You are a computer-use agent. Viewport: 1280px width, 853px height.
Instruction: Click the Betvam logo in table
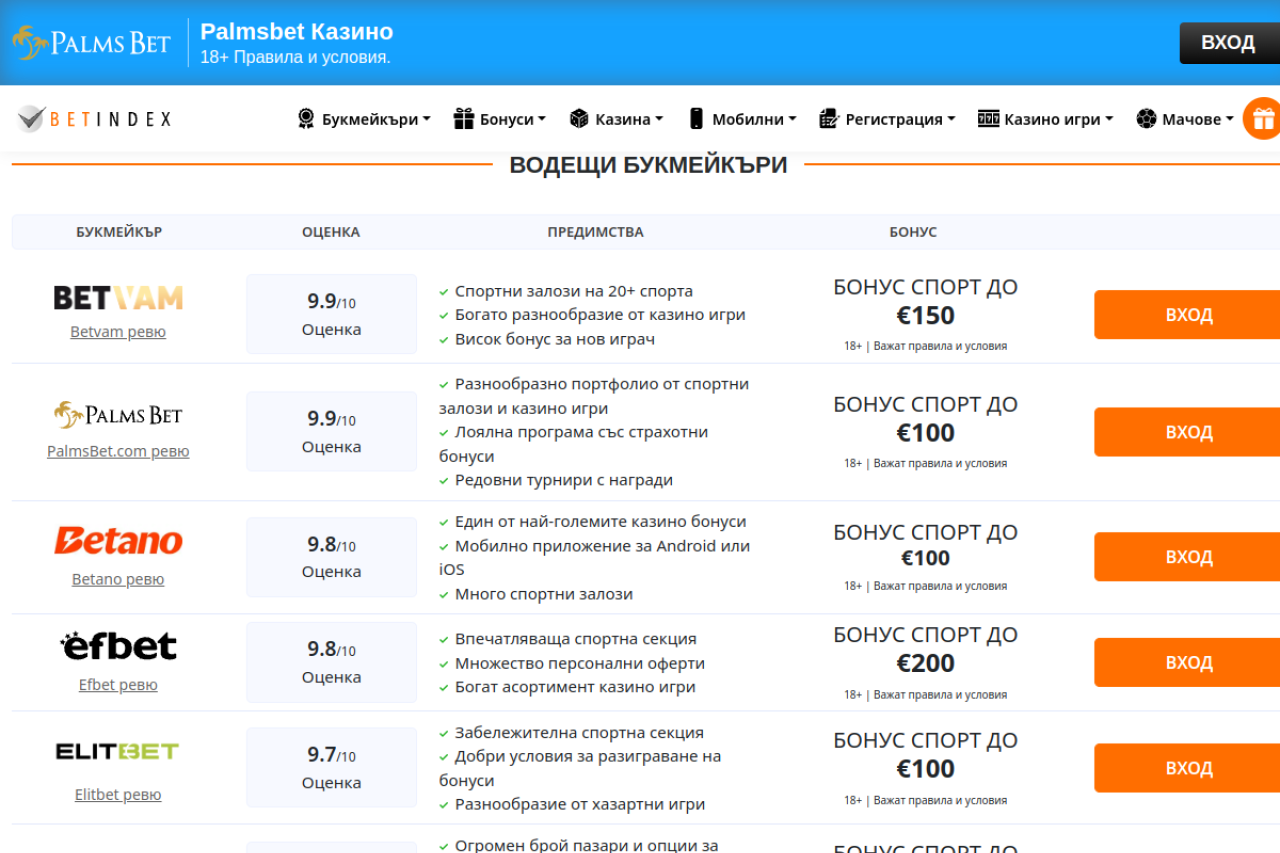pyautogui.click(x=118, y=297)
